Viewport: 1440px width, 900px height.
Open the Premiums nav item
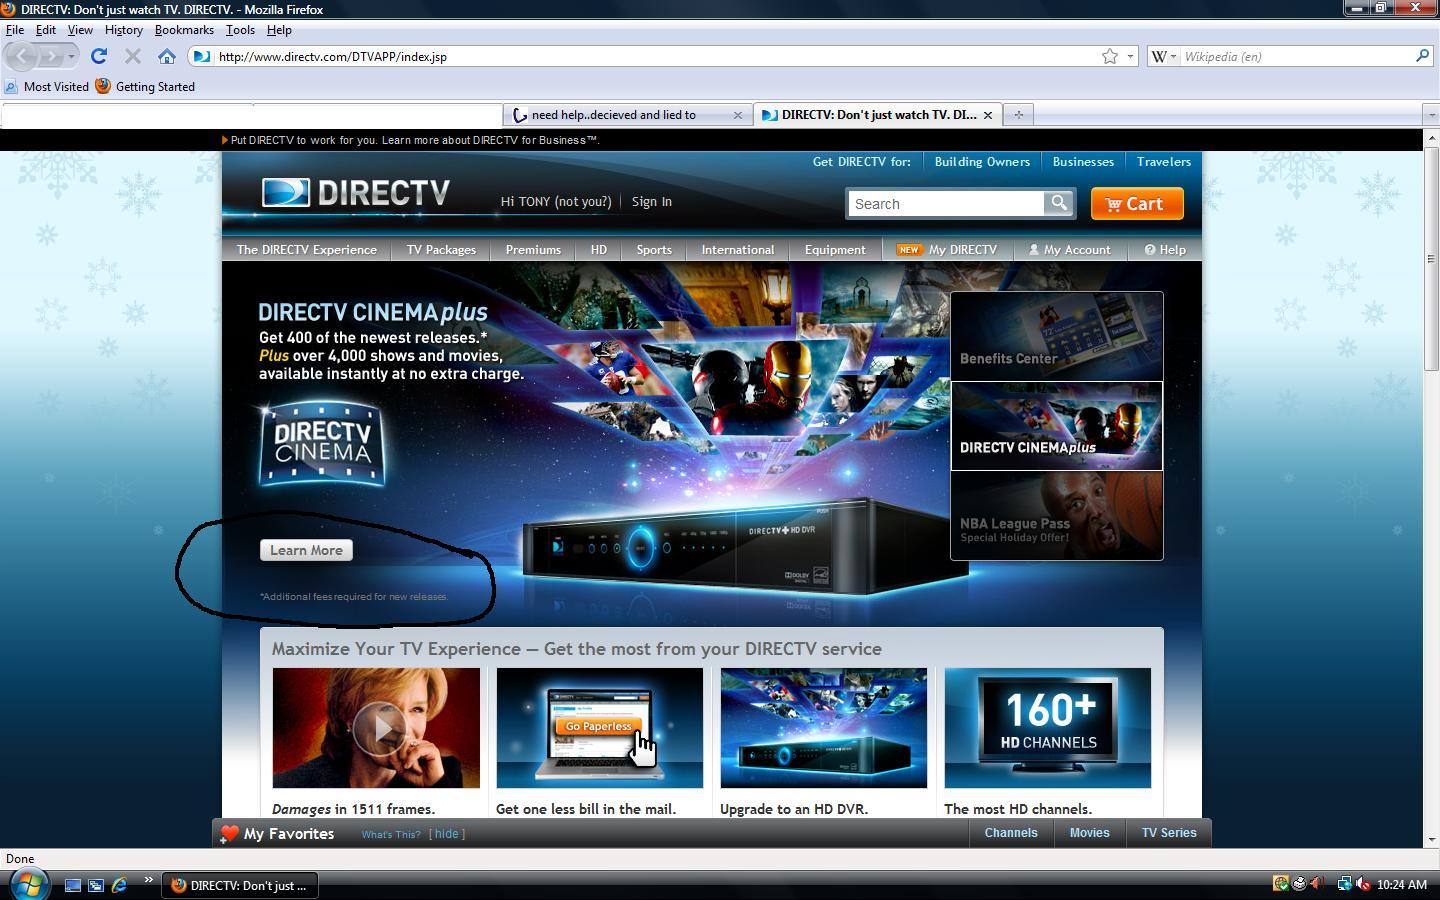click(533, 250)
